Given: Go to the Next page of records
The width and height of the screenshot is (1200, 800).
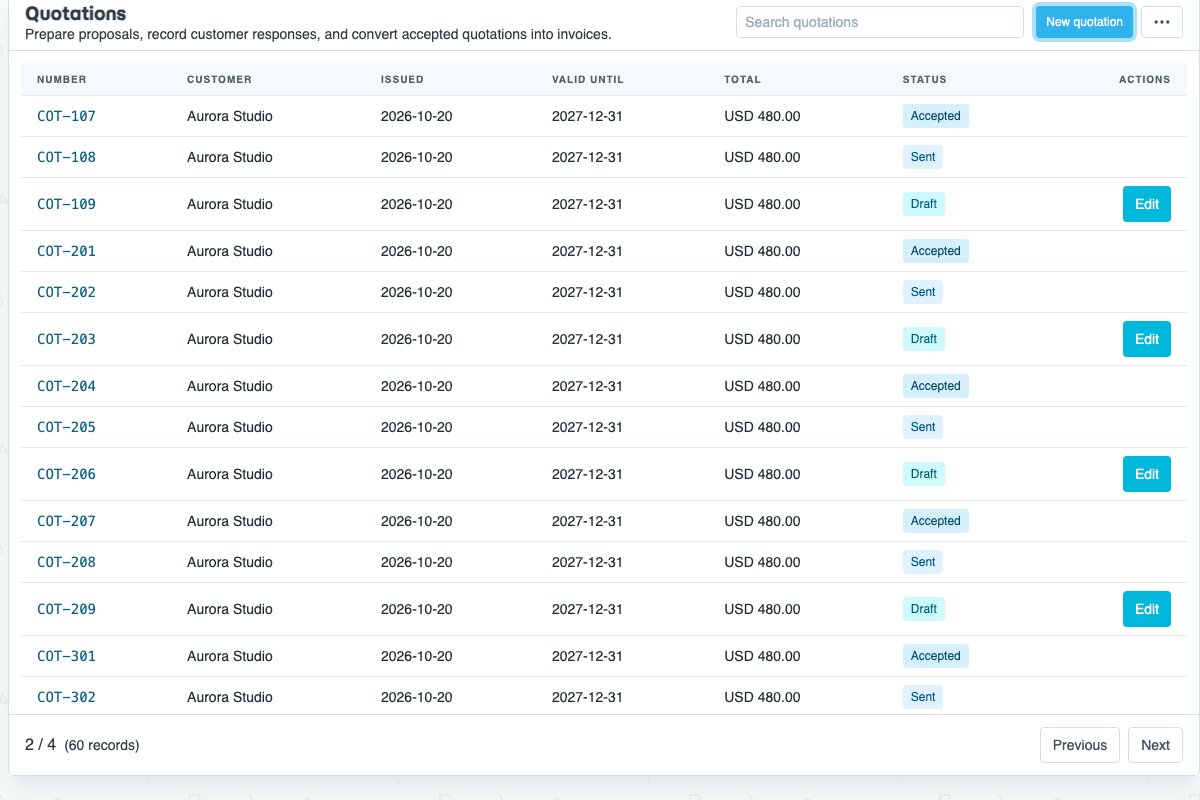Looking at the screenshot, I should 1155,745.
